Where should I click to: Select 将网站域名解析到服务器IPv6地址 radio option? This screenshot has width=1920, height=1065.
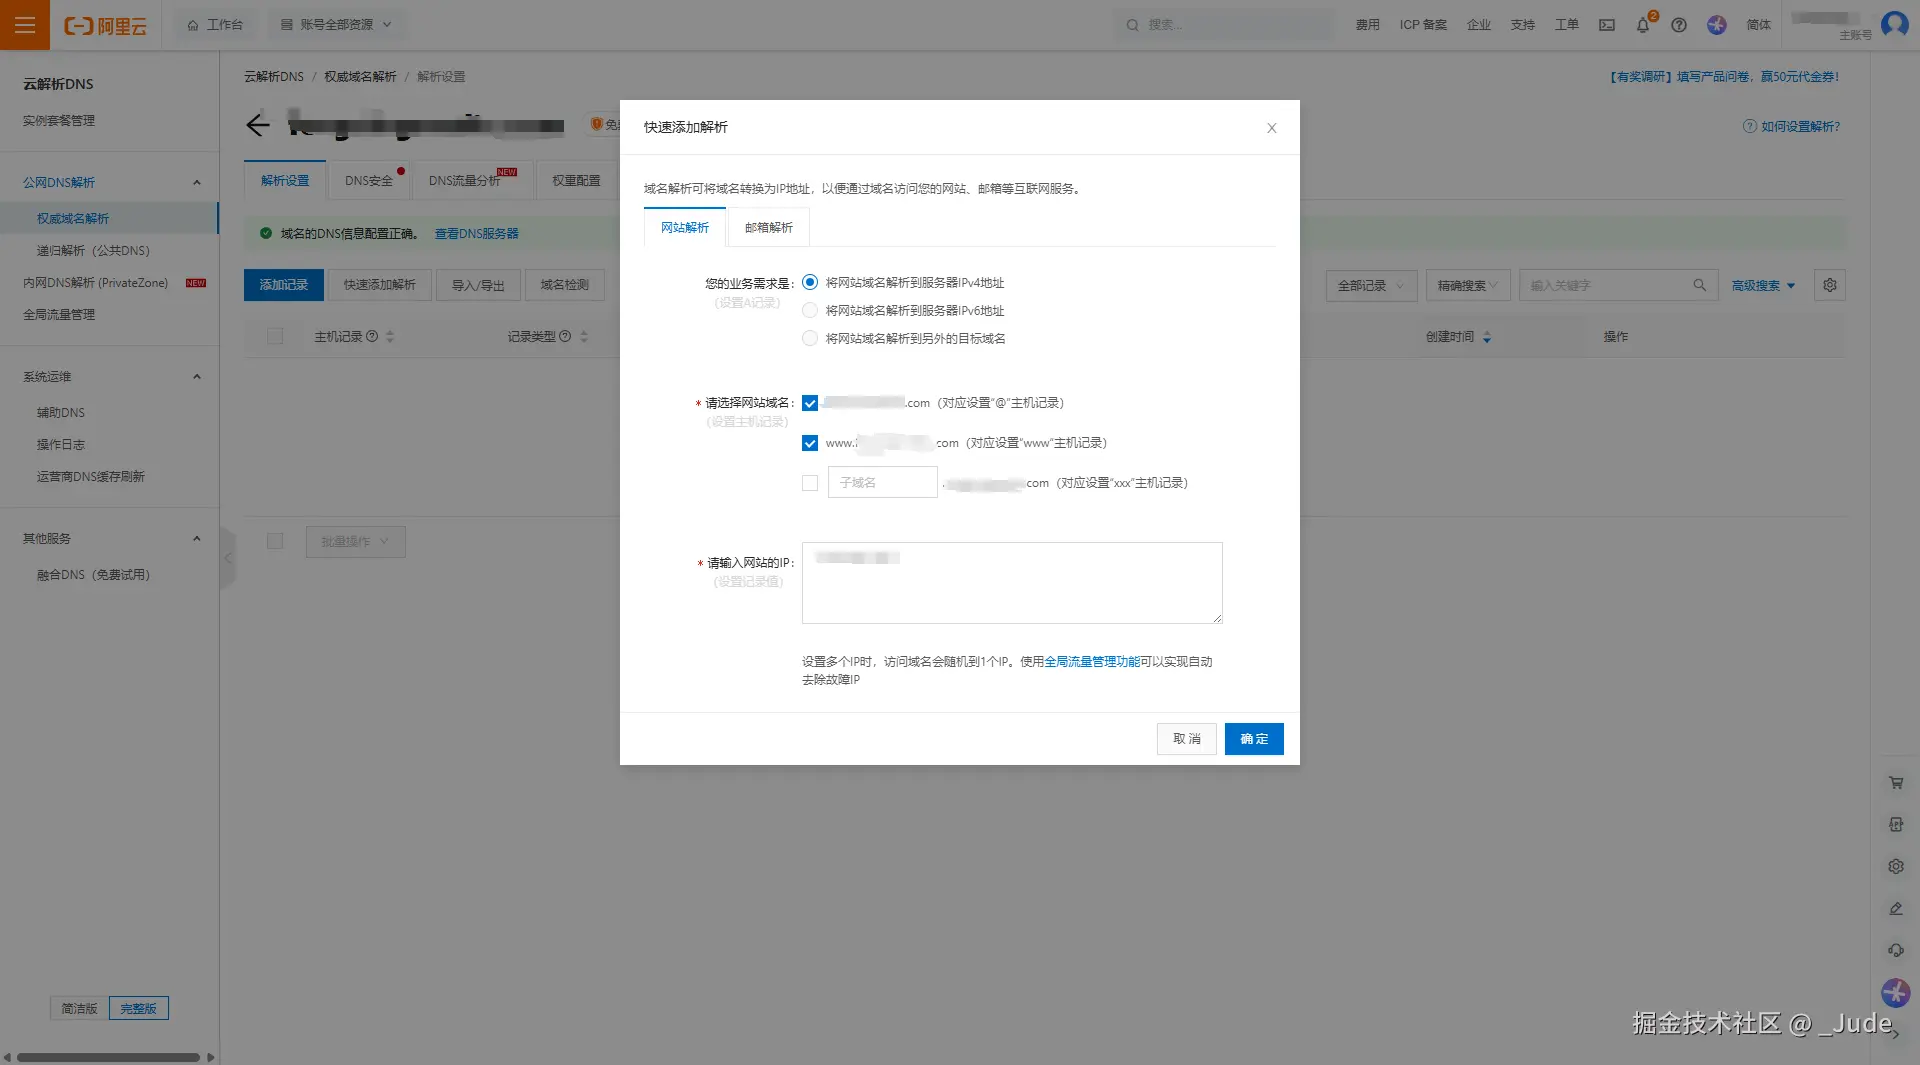(x=810, y=311)
